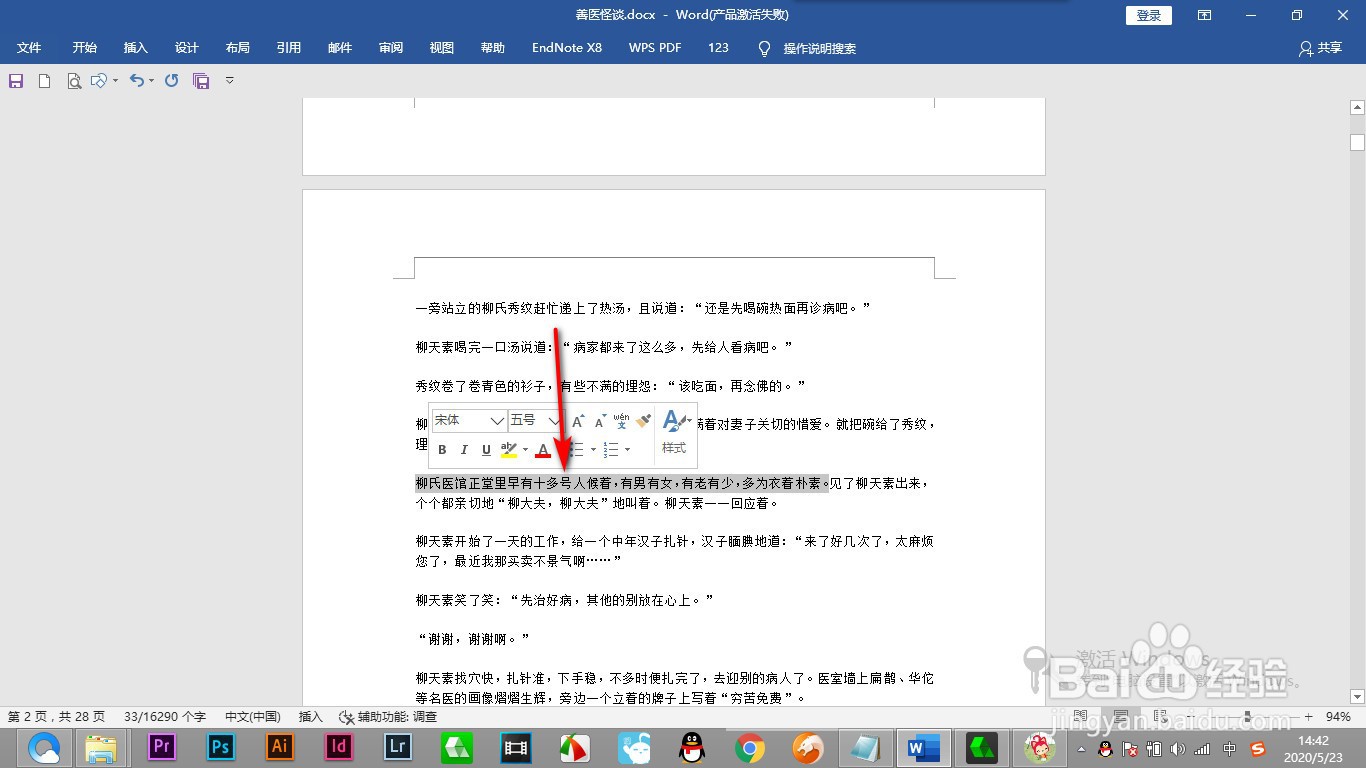Click the Save icon on Quick Access Toolbar
The height and width of the screenshot is (768, 1366).
tap(14, 80)
